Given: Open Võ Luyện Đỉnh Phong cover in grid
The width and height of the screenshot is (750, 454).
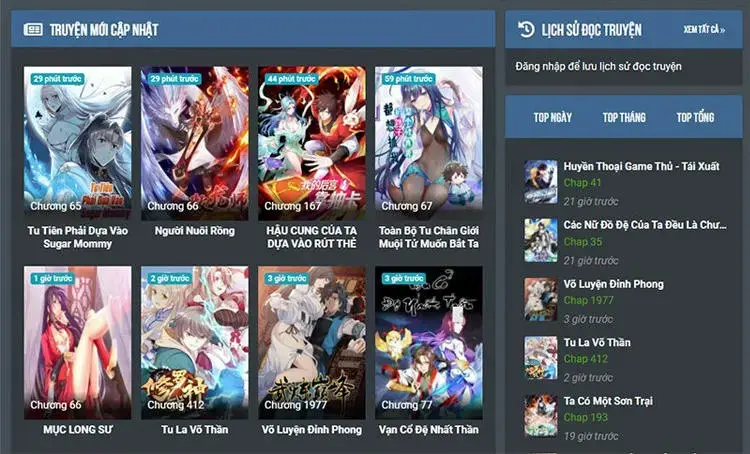Looking at the screenshot, I should (312, 343).
